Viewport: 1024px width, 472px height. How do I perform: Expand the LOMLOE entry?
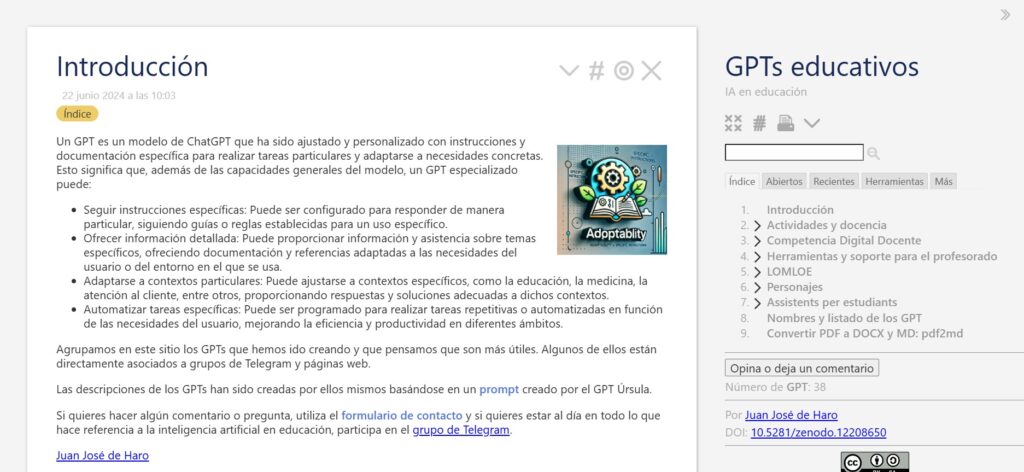click(x=758, y=272)
